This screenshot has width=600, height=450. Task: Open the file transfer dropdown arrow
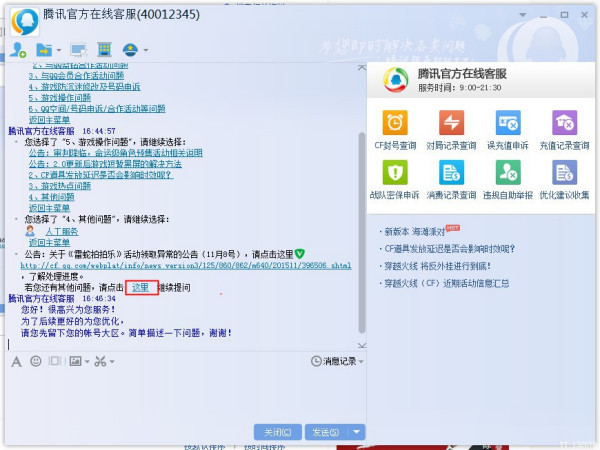59,50
